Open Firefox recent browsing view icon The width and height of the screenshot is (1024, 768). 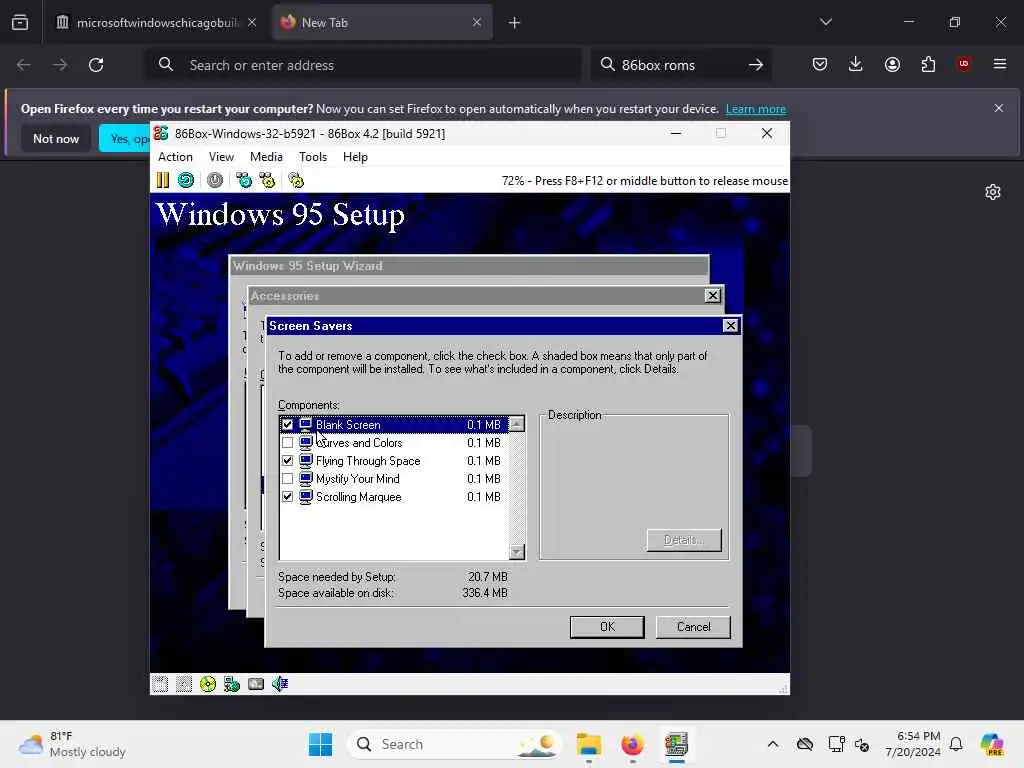(20, 23)
